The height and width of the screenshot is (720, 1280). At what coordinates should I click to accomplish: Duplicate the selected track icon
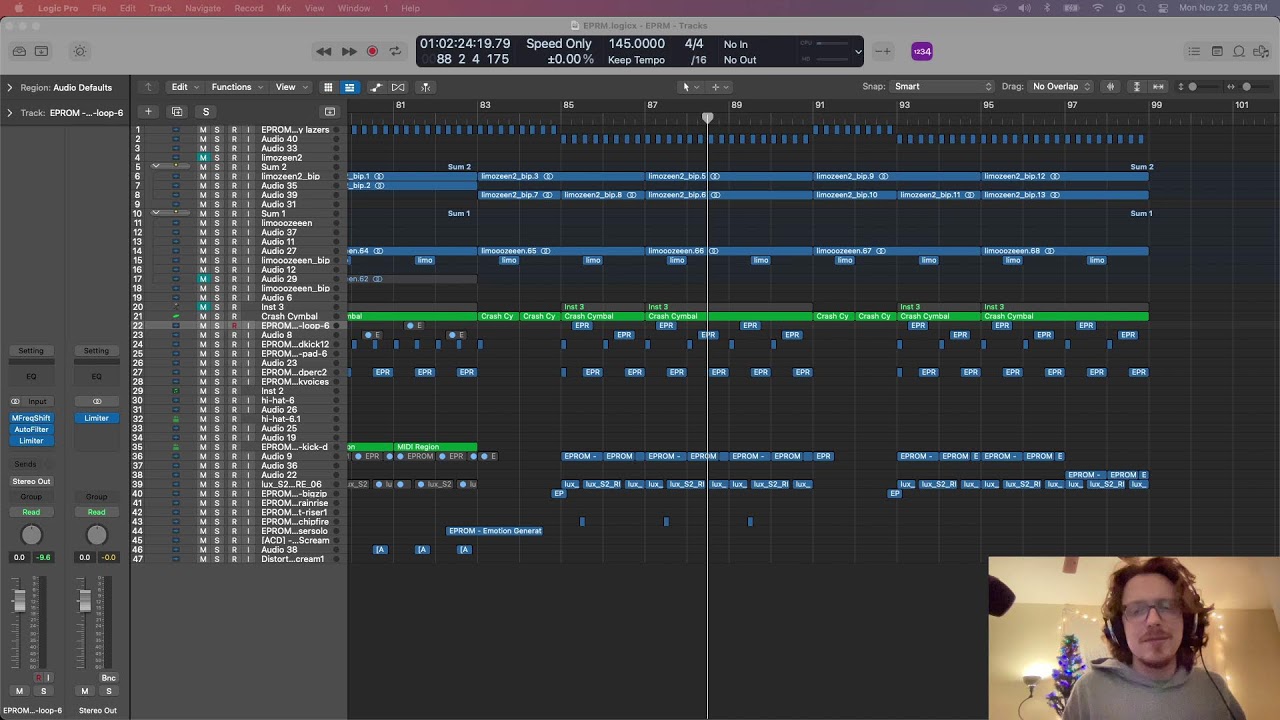(177, 111)
